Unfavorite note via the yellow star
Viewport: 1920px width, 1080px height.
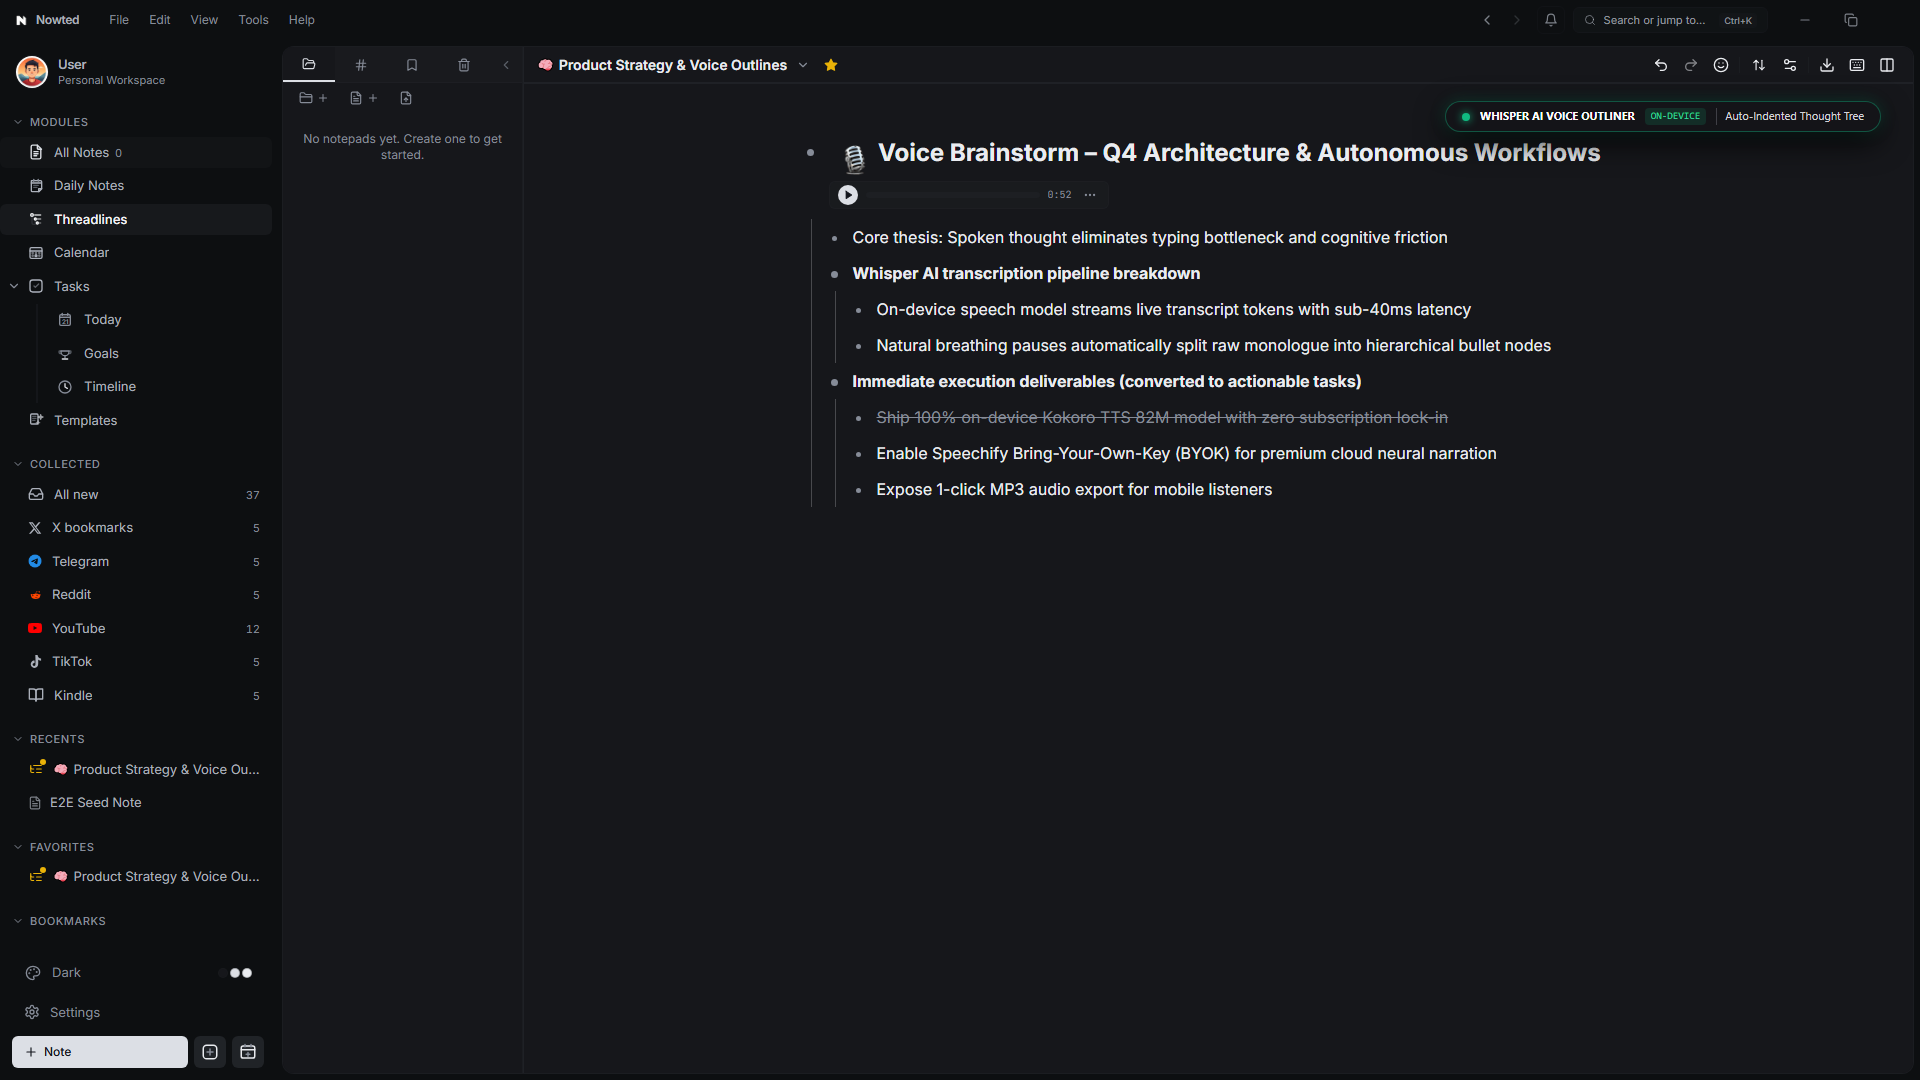tap(831, 65)
